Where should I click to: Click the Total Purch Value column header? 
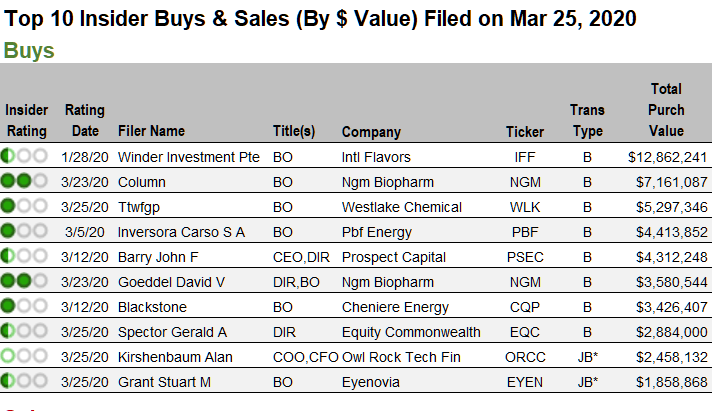(666, 110)
